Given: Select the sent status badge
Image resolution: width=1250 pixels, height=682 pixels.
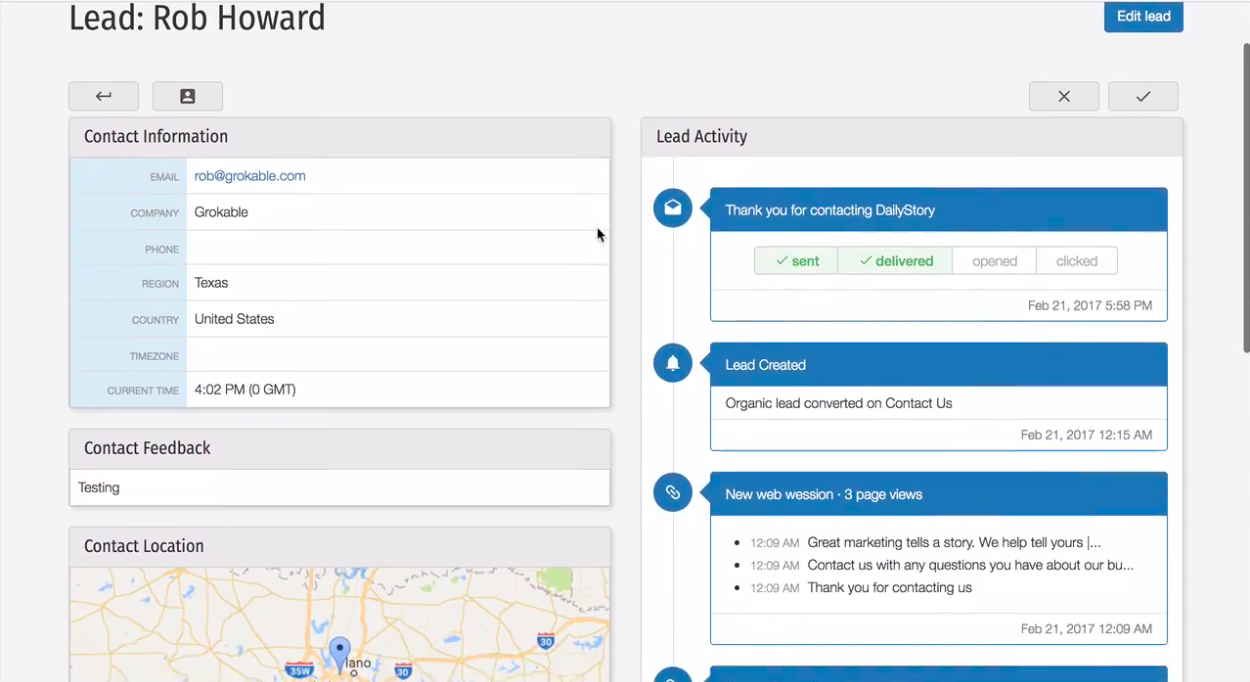Looking at the screenshot, I should [796, 261].
